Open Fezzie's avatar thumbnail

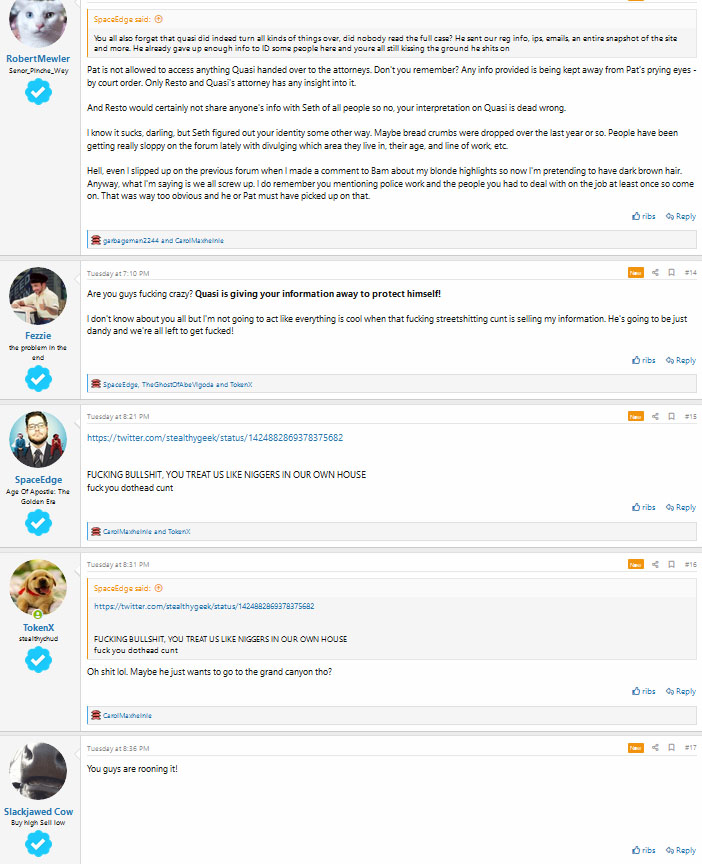(x=38, y=296)
